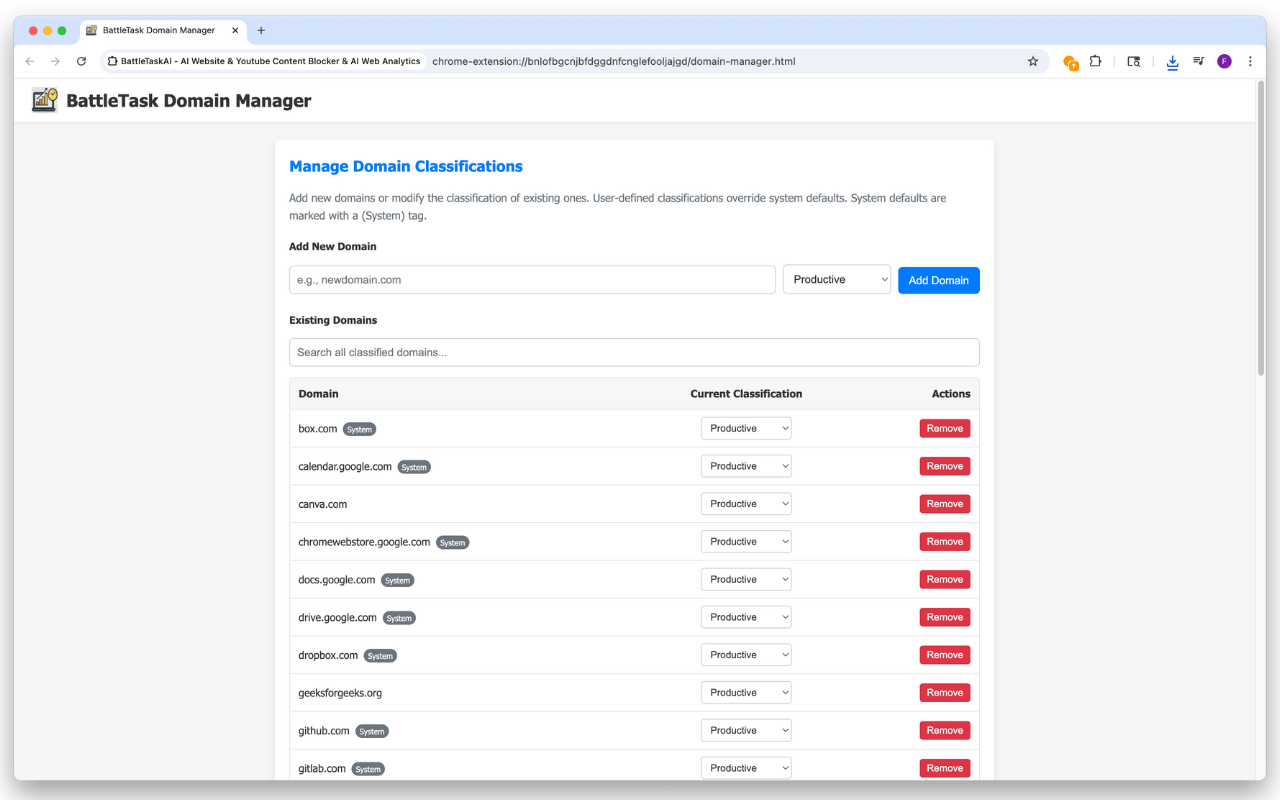Remove the calendar.google.com domain
The width and height of the screenshot is (1280, 800).
[x=945, y=466]
